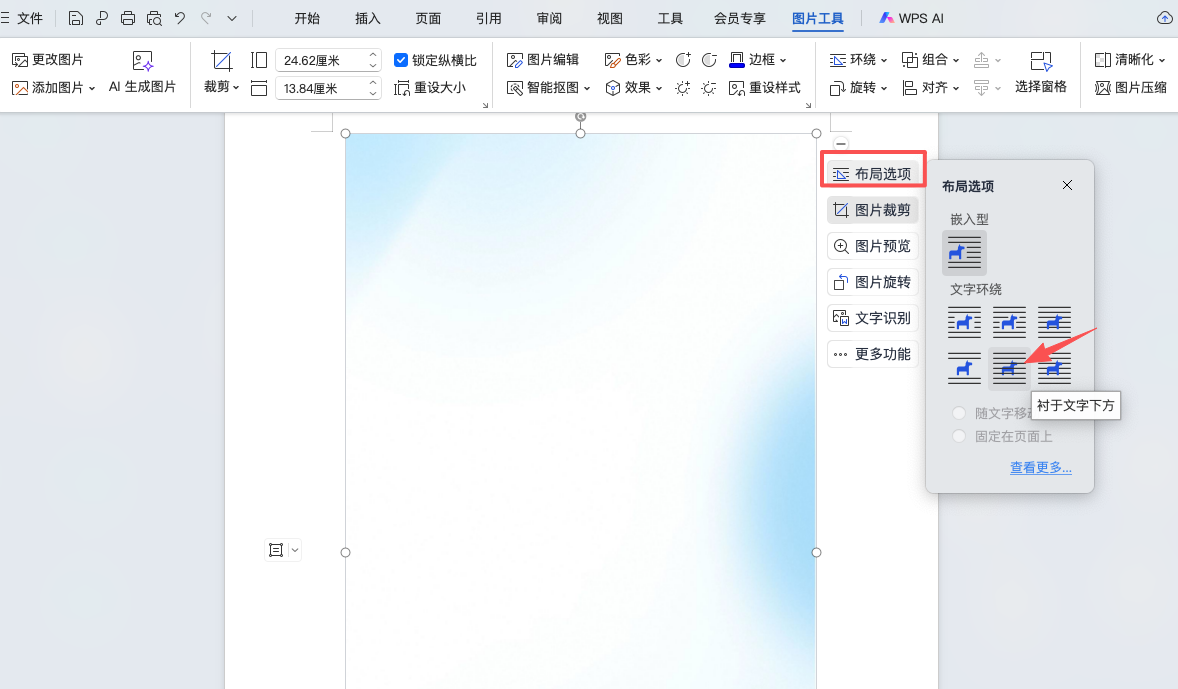Click the Save document icon
Viewport: 1178px width, 689px height.
click(76, 18)
